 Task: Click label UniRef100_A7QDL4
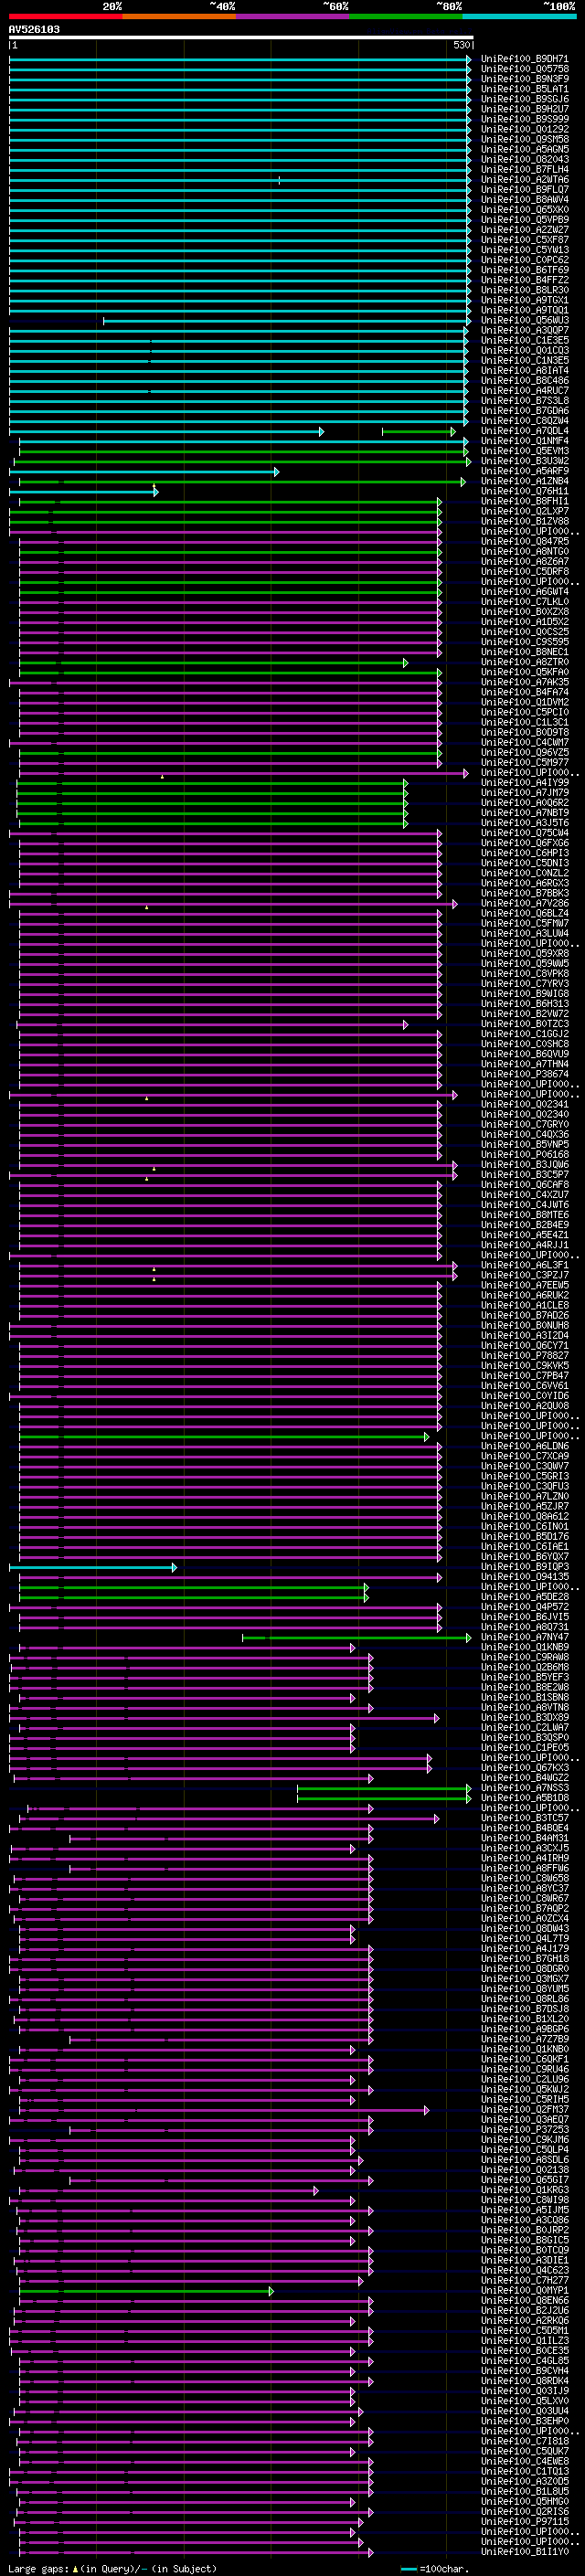coord(525,431)
